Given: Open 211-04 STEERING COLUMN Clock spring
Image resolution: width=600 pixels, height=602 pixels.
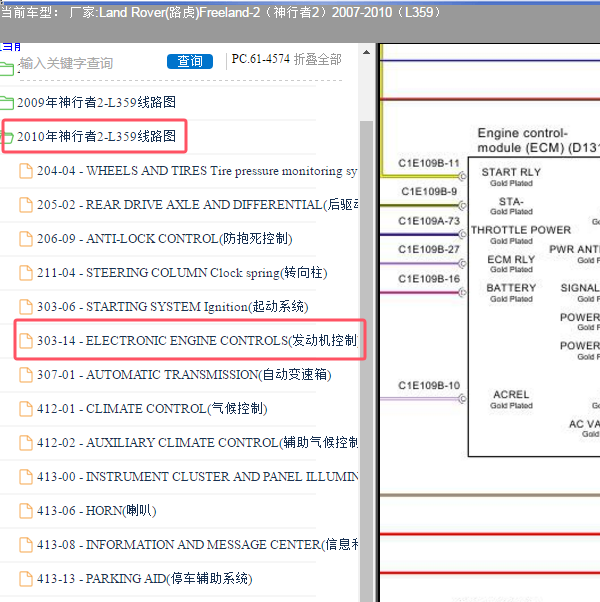Looking at the screenshot, I should 182,273.
